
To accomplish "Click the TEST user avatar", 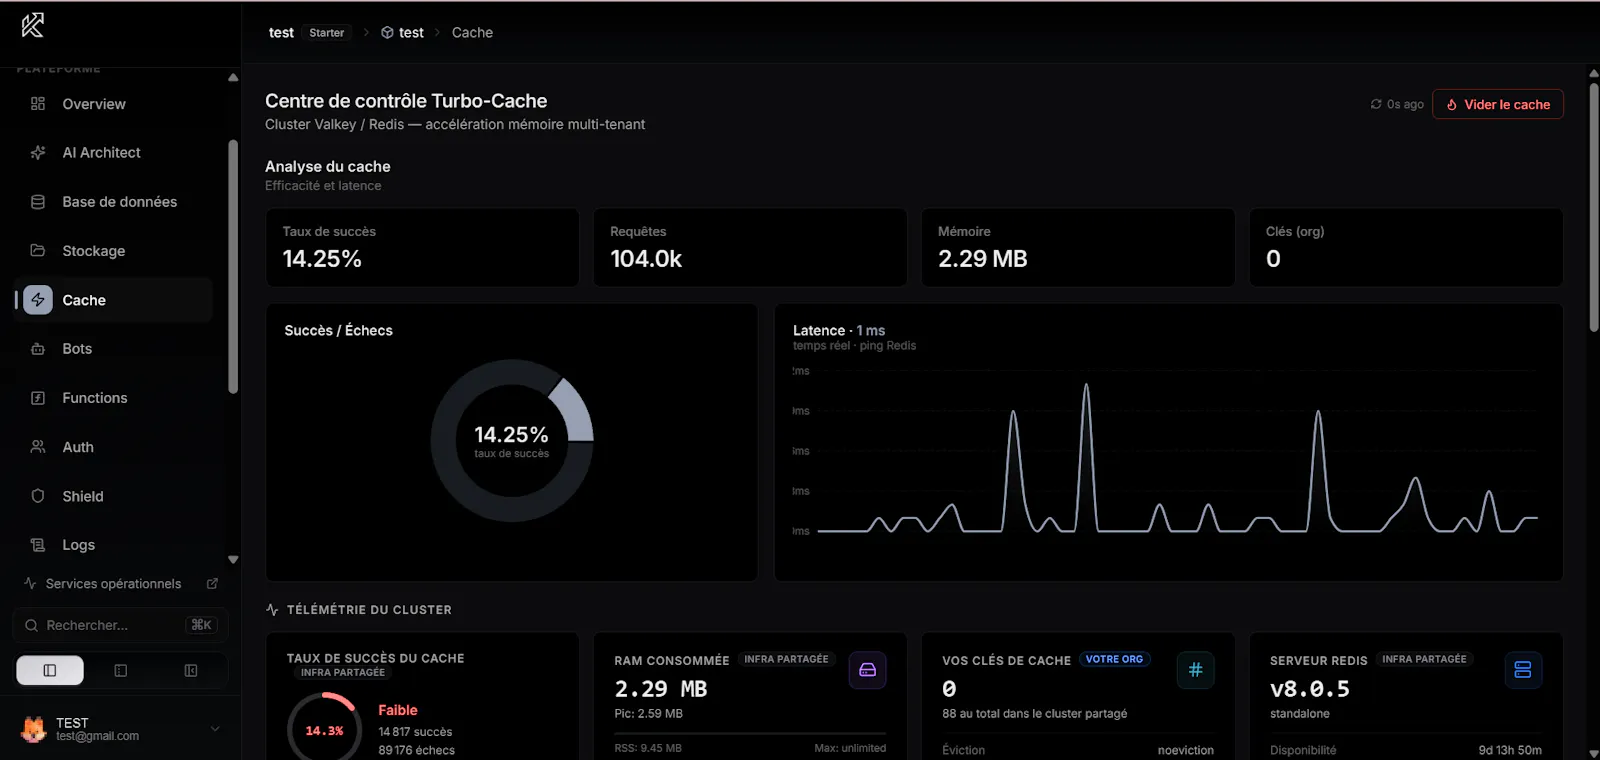I will point(34,729).
